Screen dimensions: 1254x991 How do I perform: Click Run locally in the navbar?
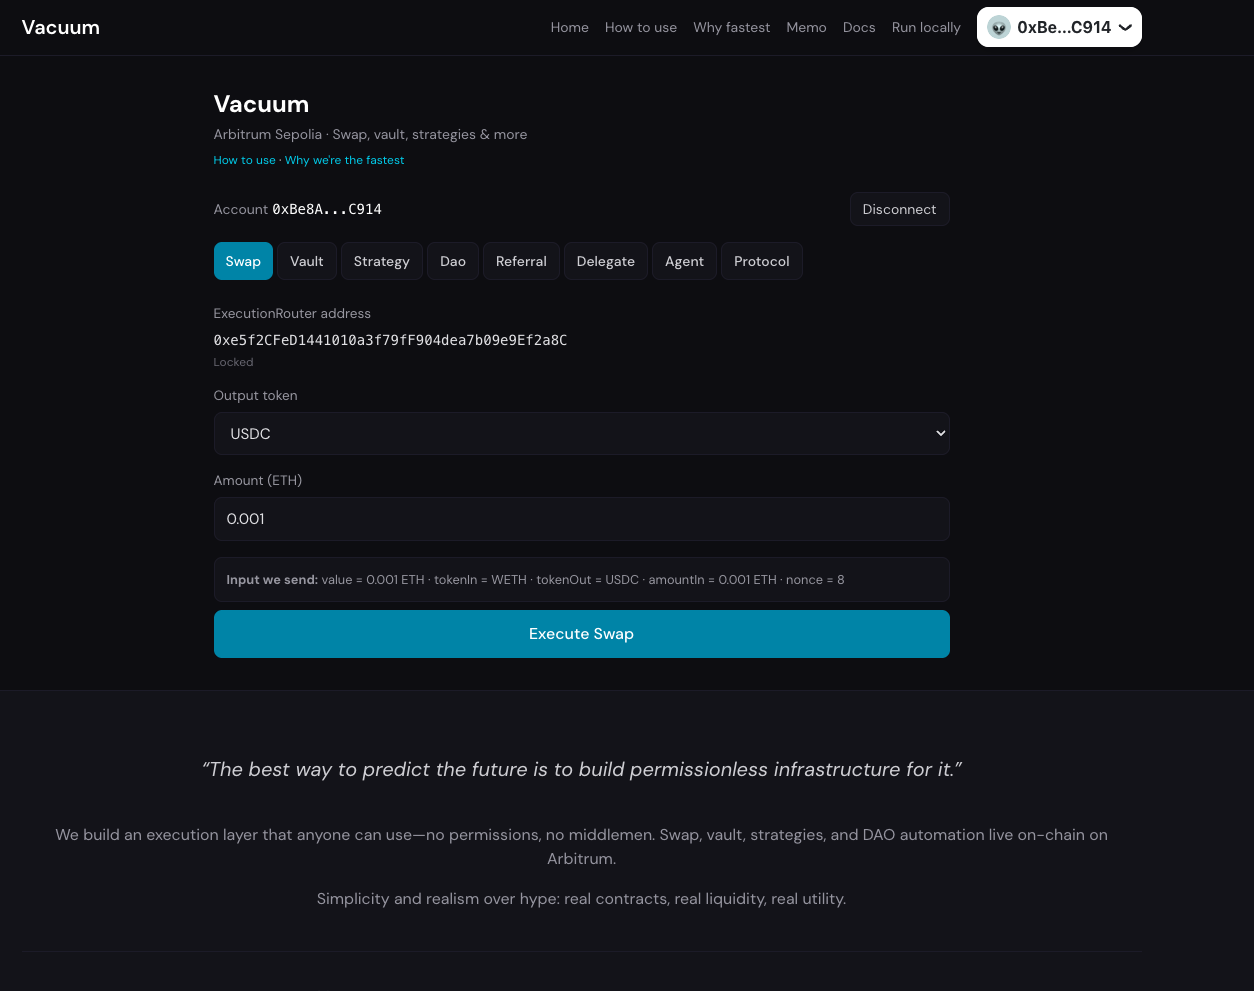[x=926, y=28]
